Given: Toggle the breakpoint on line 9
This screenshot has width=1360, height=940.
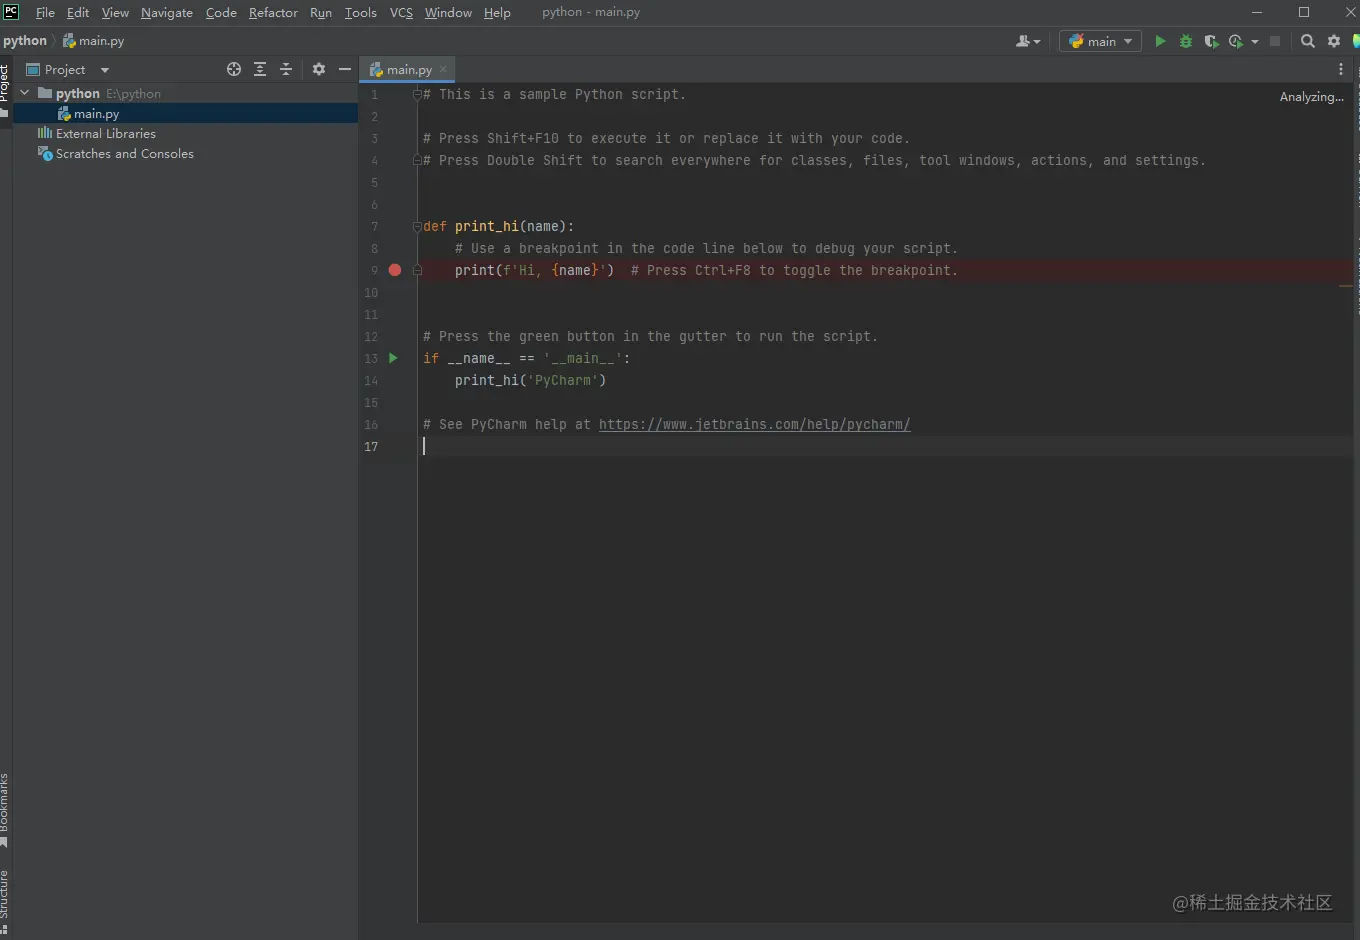Looking at the screenshot, I should 395,270.
